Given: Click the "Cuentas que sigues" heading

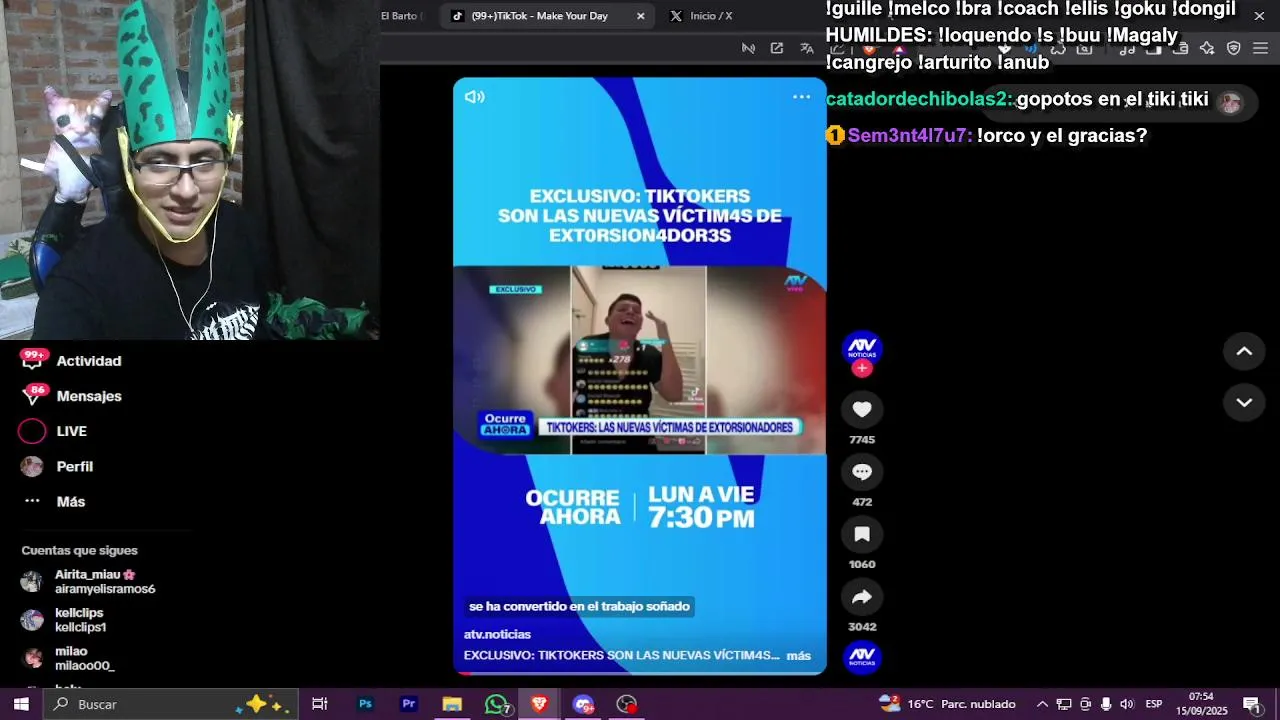Looking at the screenshot, I should [x=79, y=551].
